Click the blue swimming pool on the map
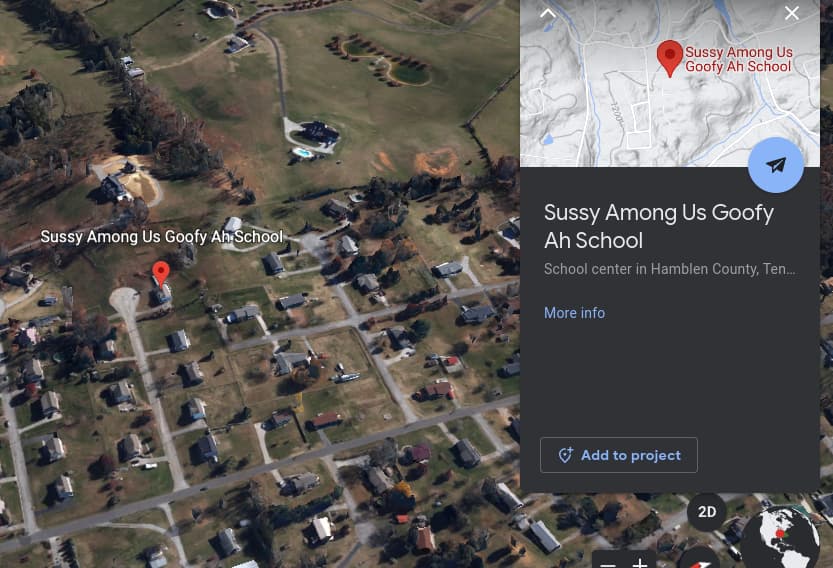Viewport: 833px width, 568px height. [x=303, y=154]
